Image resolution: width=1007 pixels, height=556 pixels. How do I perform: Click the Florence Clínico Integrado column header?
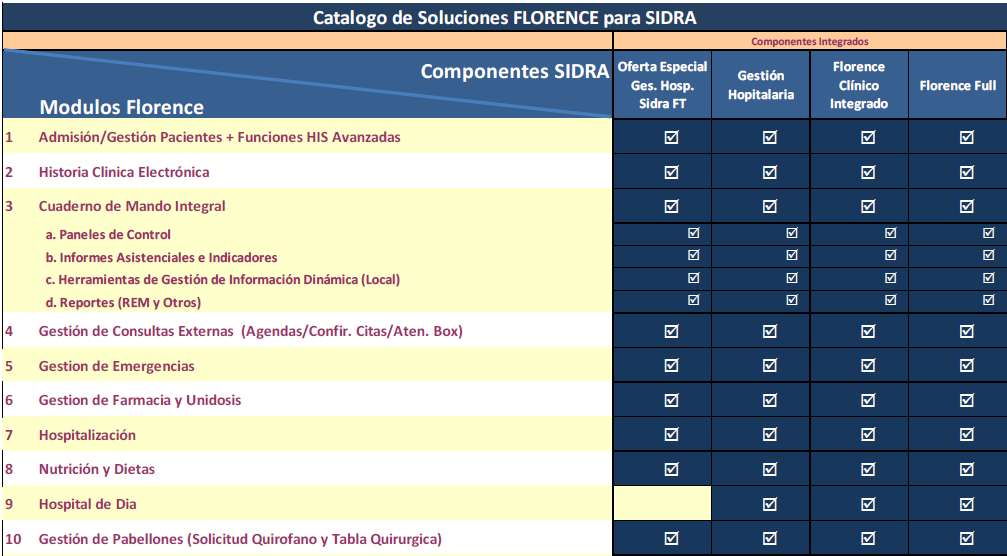click(859, 84)
